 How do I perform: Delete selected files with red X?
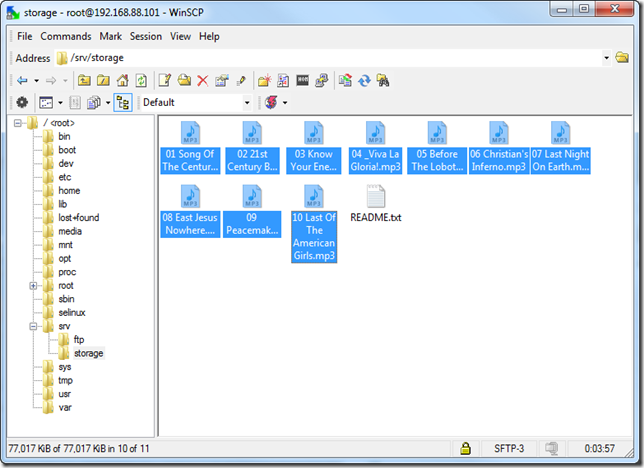(202, 81)
